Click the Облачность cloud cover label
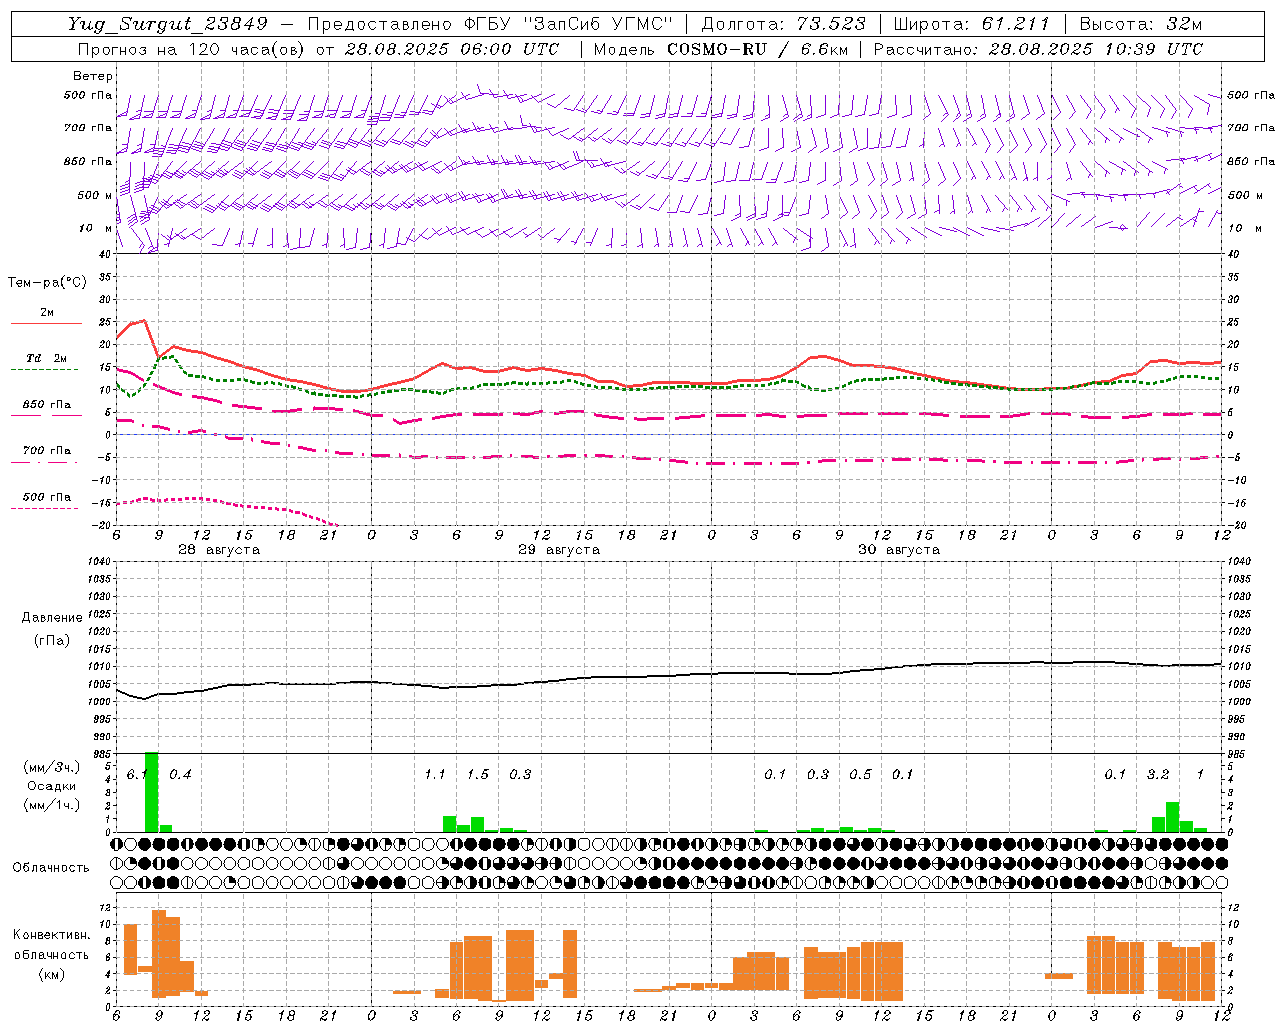 click(x=51, y=867)
